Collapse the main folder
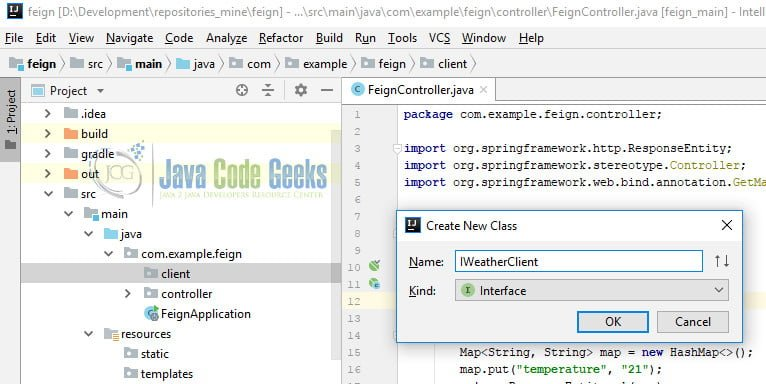The image size is (766, 384). 68,214
